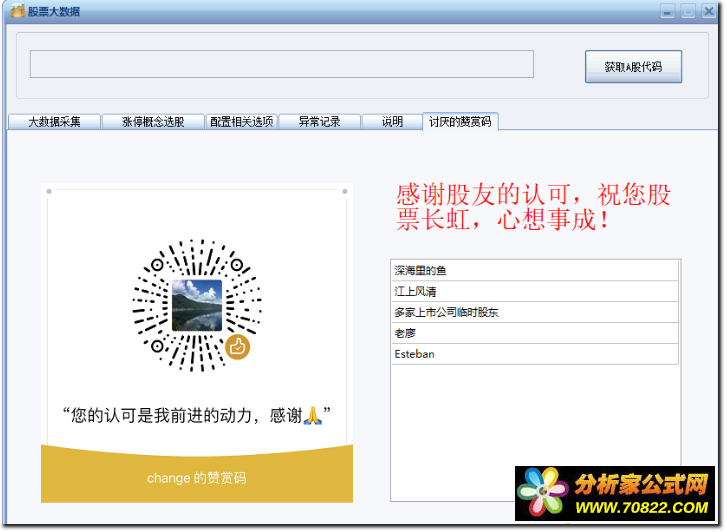Select the 深海里的鱼 list row
Image resolution: width=727 pixels, height=532 pixels.
[535, 270]
